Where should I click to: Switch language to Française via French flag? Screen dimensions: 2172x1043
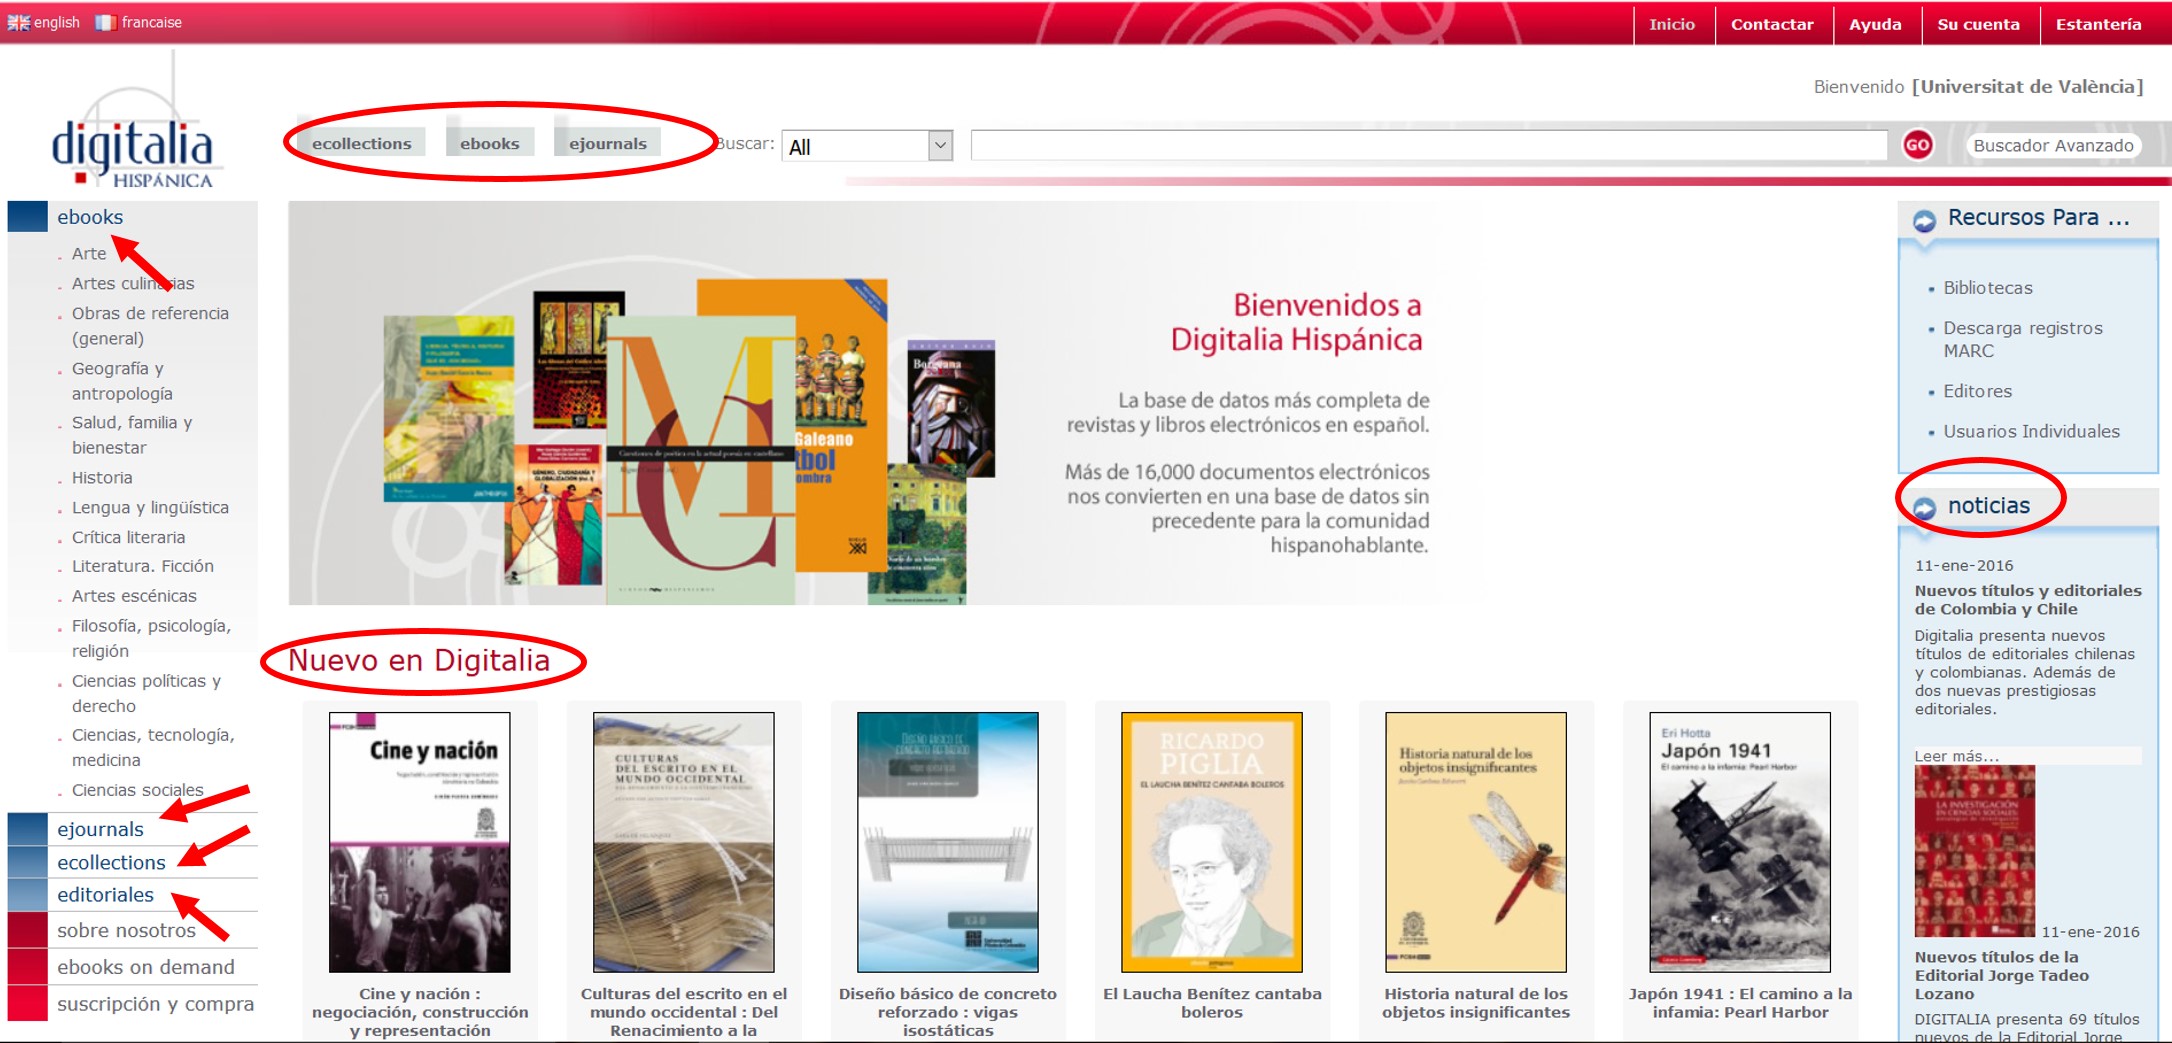click(x=105, y=22)
